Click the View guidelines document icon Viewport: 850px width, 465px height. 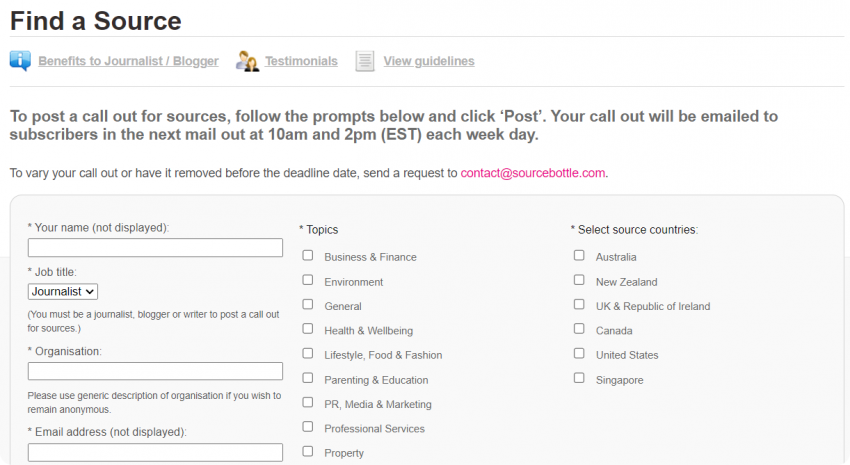(365, 61)
